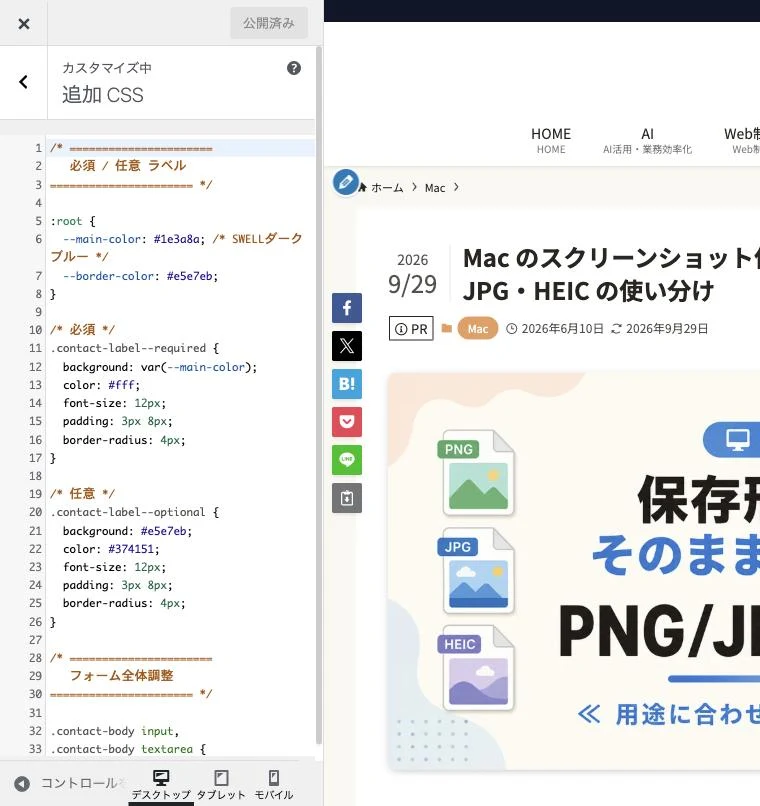The height and width of the screenshot is (806, 760).
Task: Open the orange Mac category tag
Action: pos(477,328)
